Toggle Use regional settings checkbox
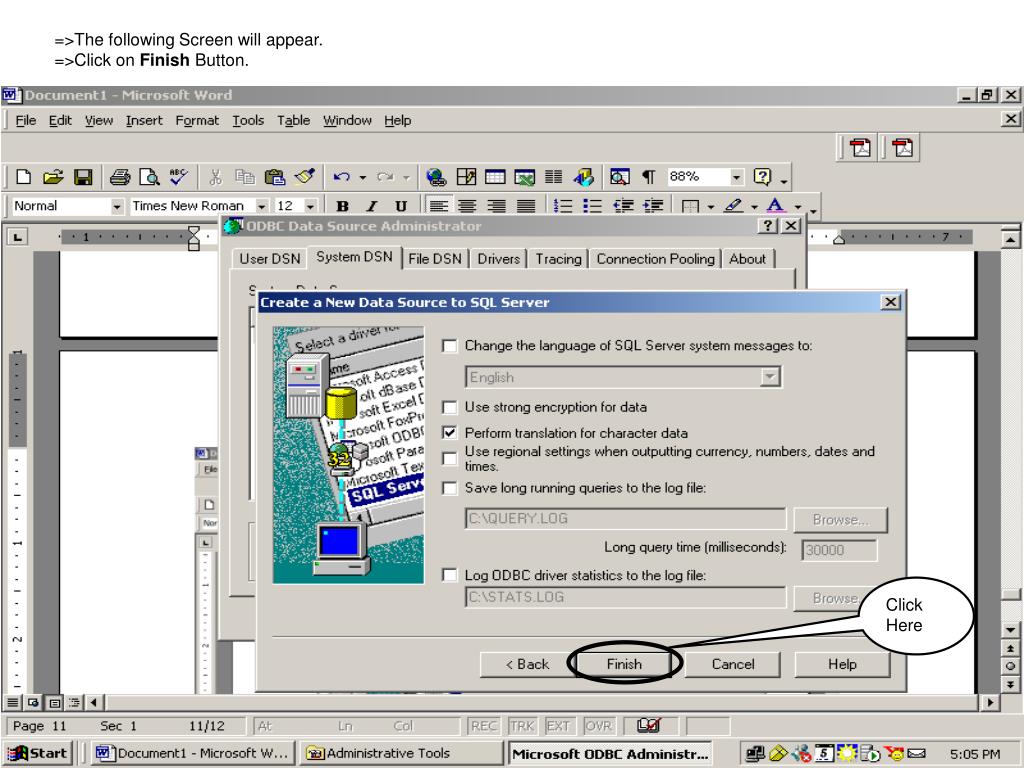The height and width of the screenshot is (768, 1024). point(450,458)
